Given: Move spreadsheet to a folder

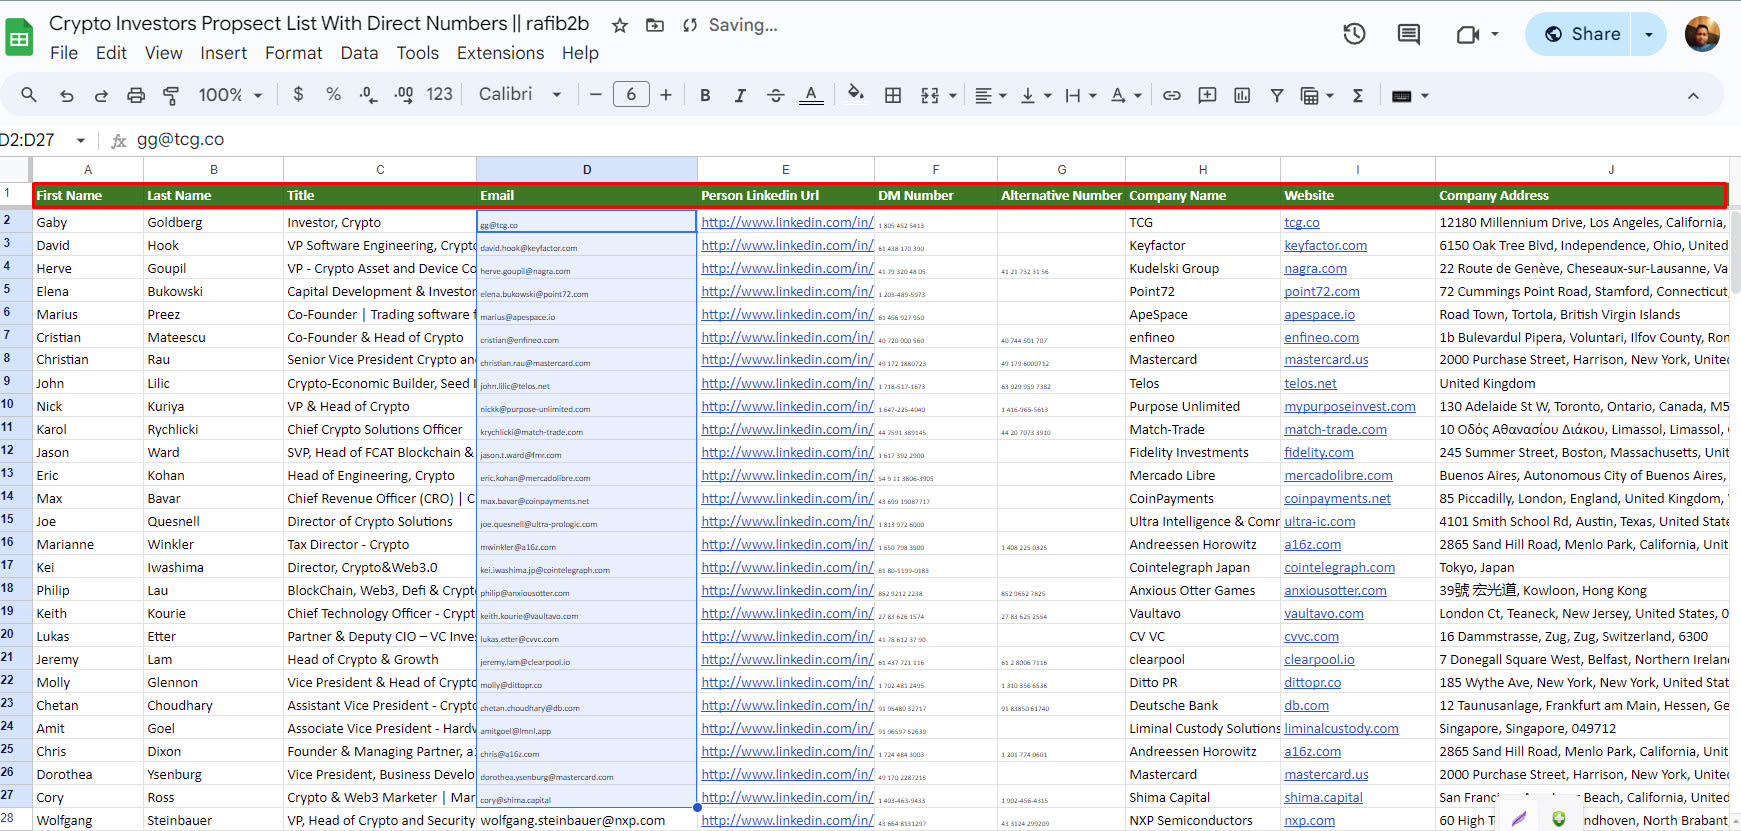Looking at the screenshot, I should coord(655,25).
